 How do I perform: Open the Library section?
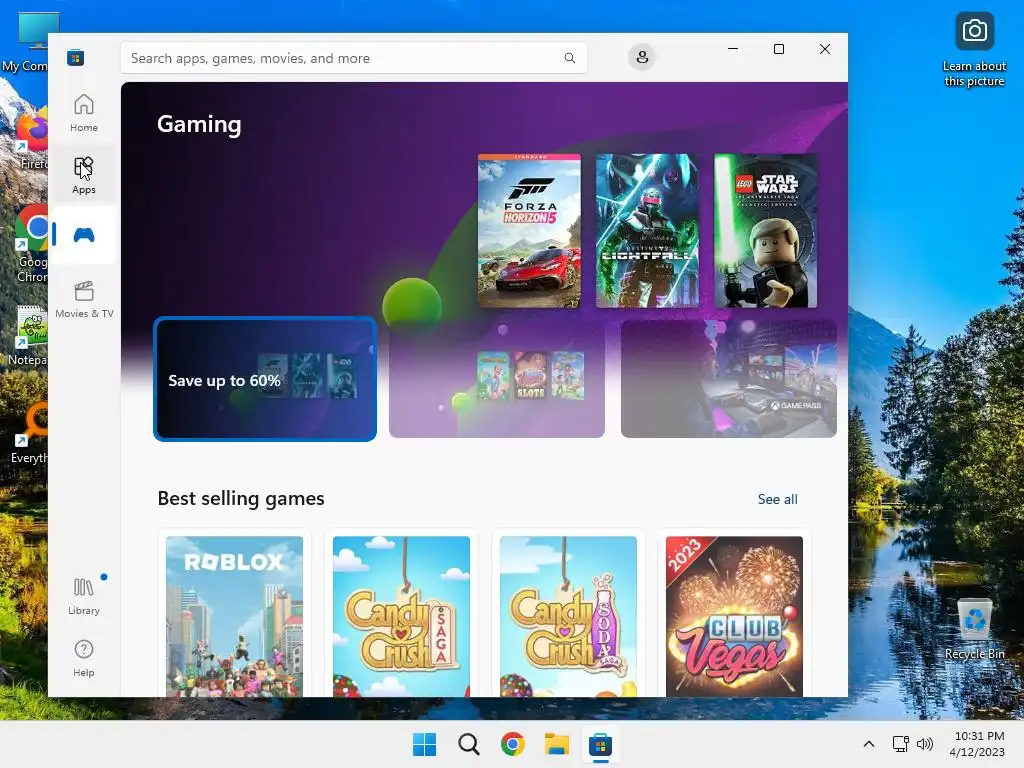click(84, 596)
